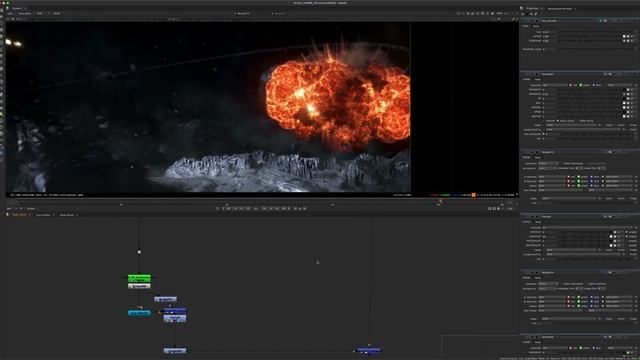This screenshot has width=640, height=360.
Task: Open the operation dropdown in second Merge panel
Action: point(548,284)
